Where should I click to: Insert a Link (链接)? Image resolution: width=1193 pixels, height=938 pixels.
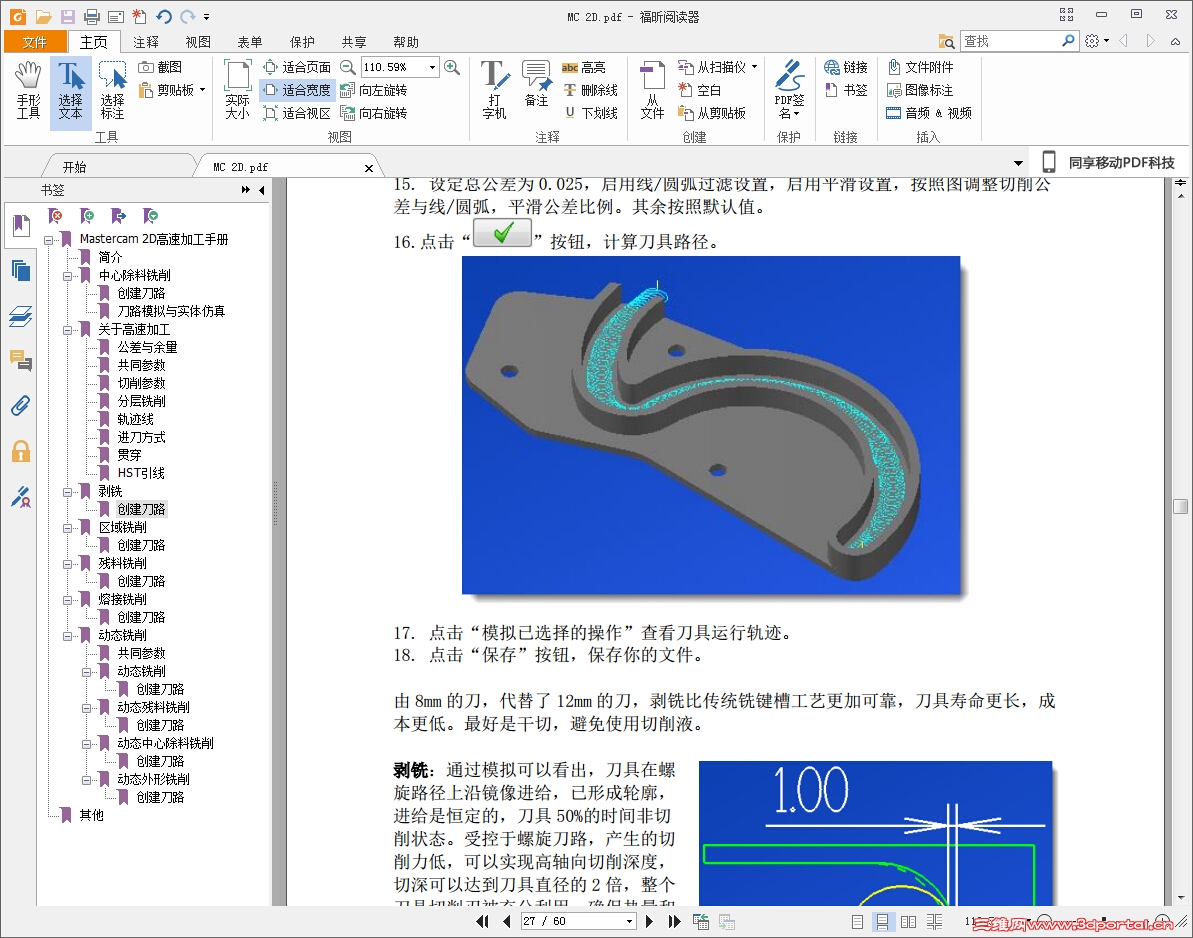(845, 67)
